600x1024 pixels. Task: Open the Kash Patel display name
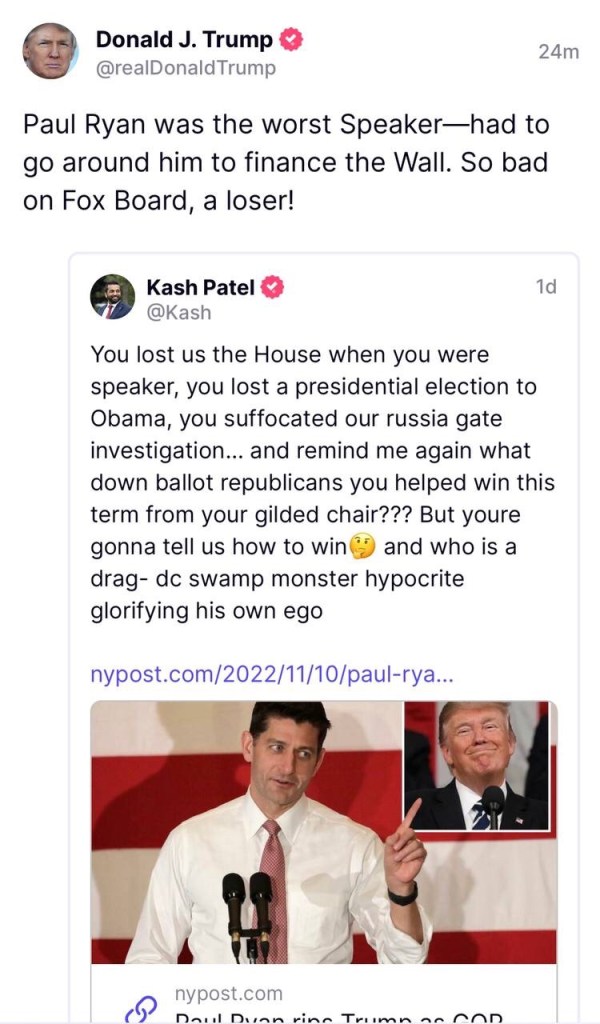tap(200, 287)
